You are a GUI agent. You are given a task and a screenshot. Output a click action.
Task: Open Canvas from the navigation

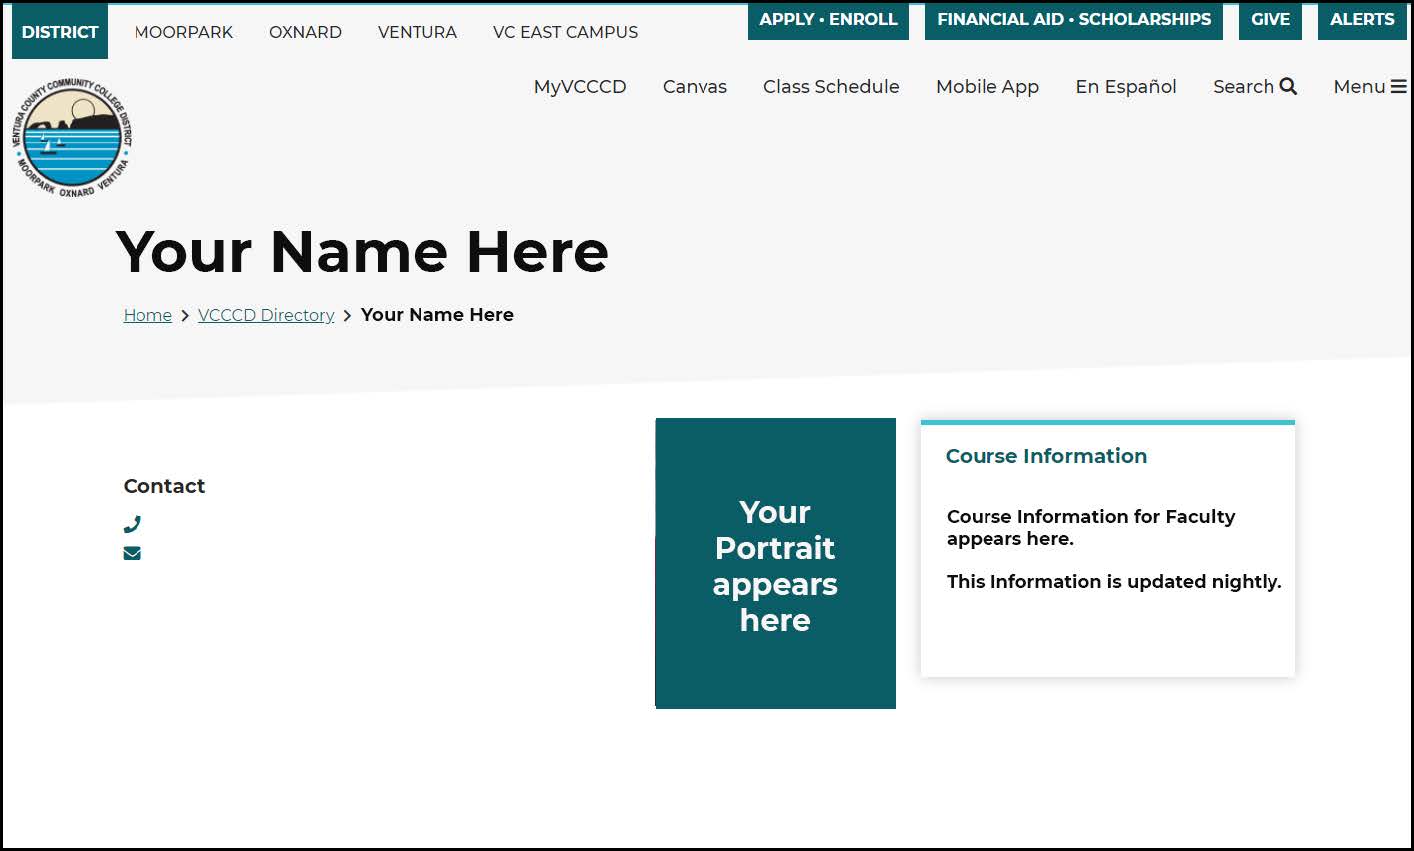coord(694,87)
